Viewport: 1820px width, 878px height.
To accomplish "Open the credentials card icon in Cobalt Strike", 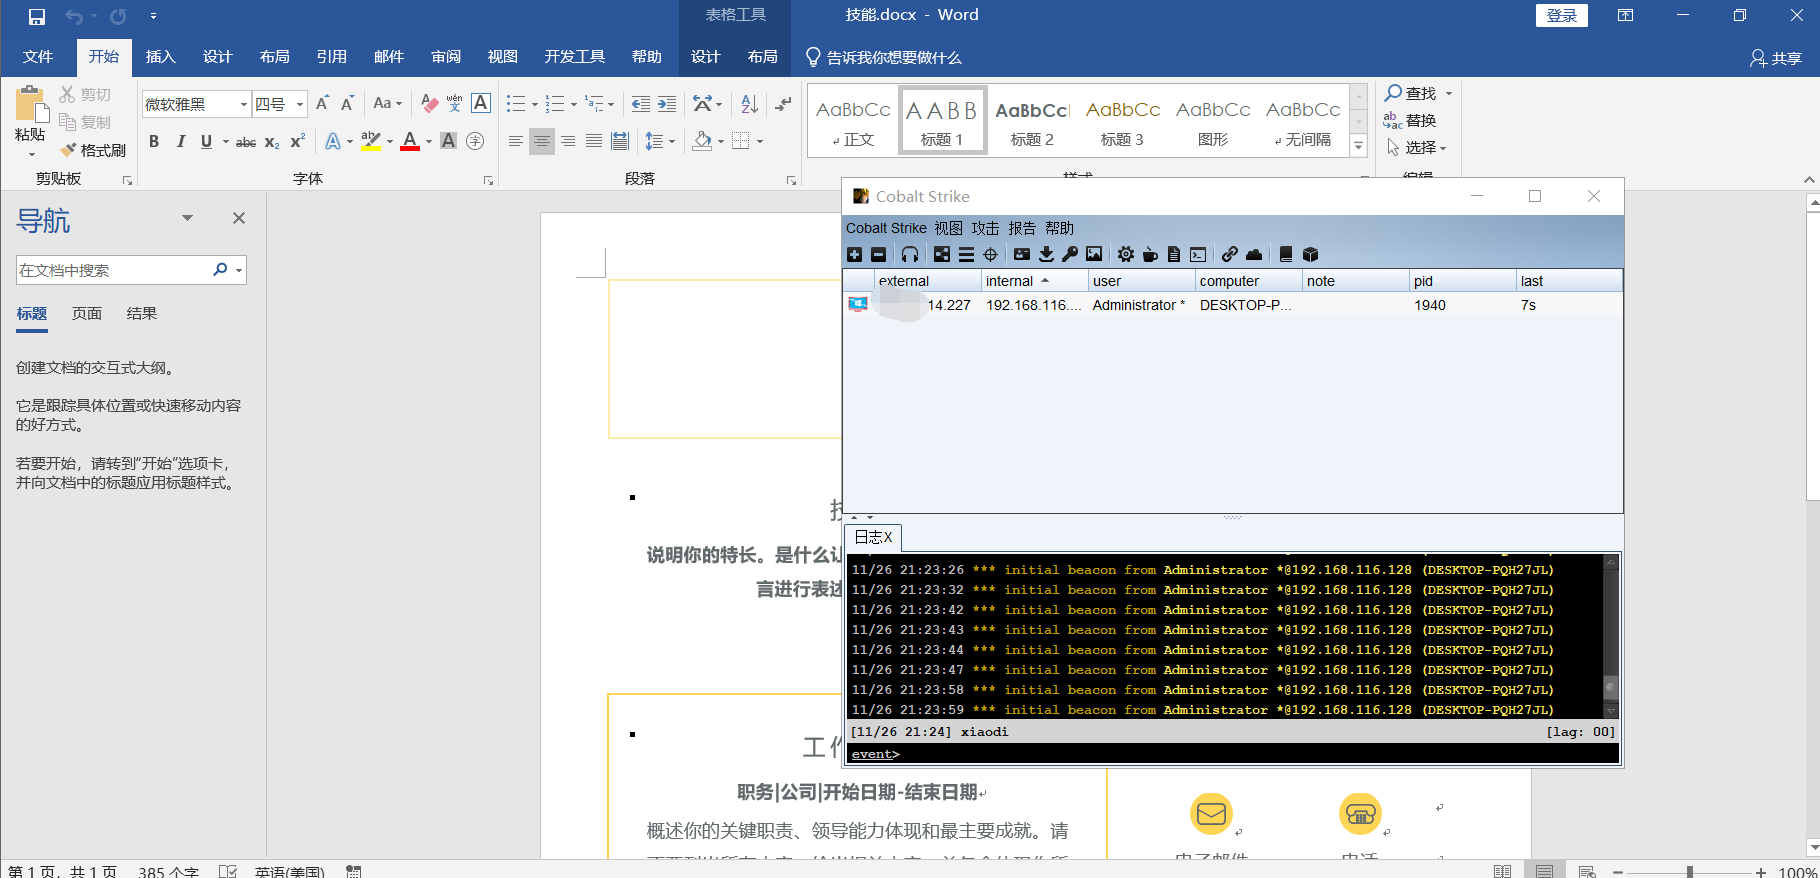I will point(1022,254).
